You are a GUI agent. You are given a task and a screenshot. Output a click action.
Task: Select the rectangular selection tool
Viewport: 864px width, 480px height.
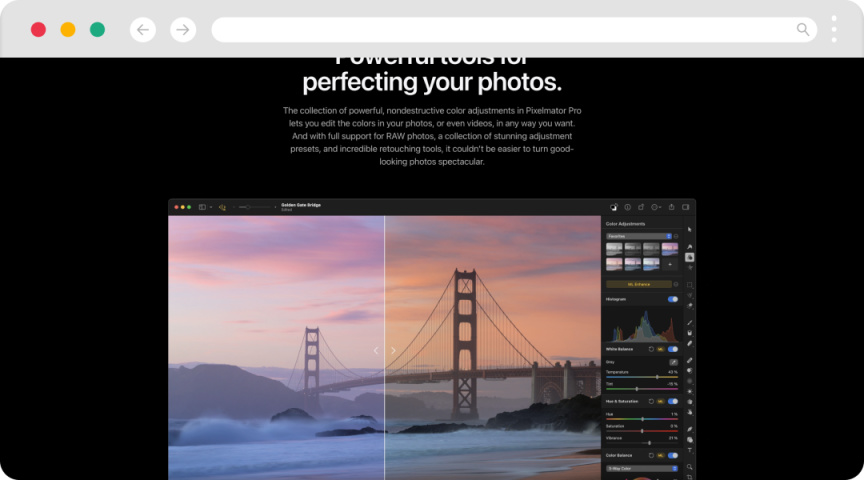[689, 285]
